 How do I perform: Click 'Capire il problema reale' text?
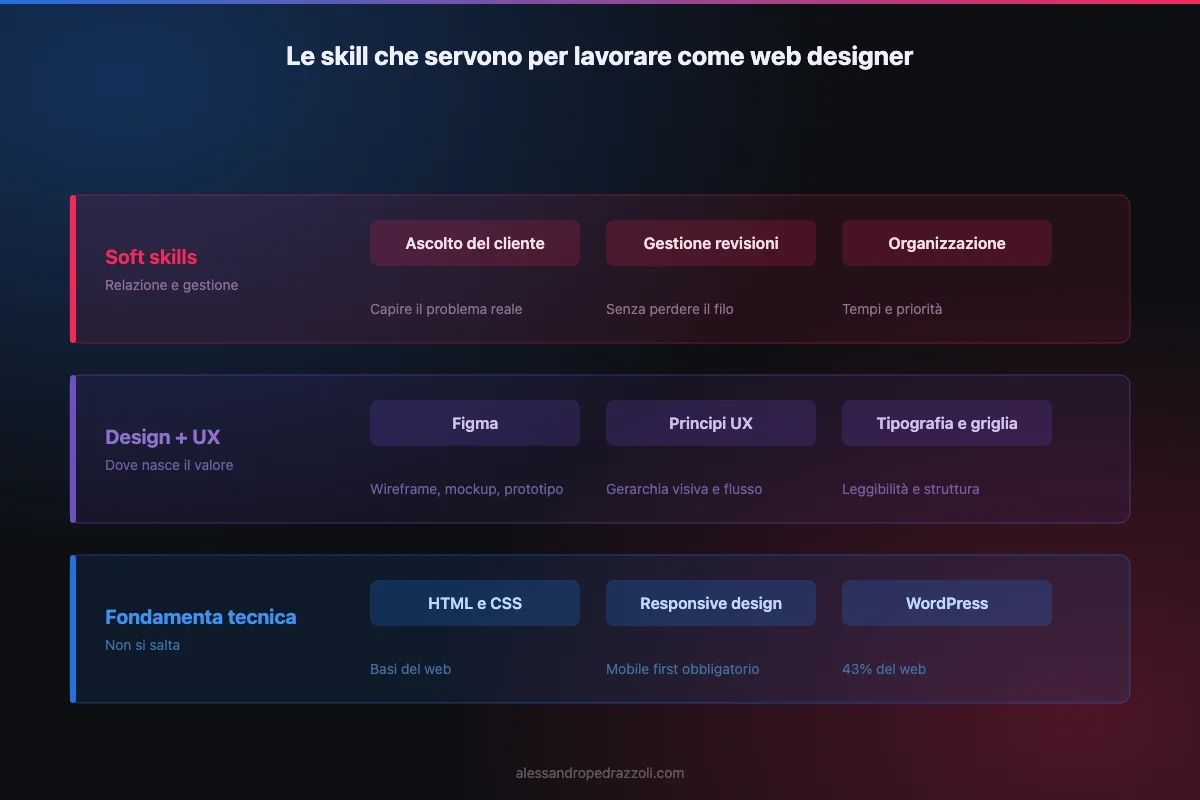pyautogui.click(x=446, y=309)
